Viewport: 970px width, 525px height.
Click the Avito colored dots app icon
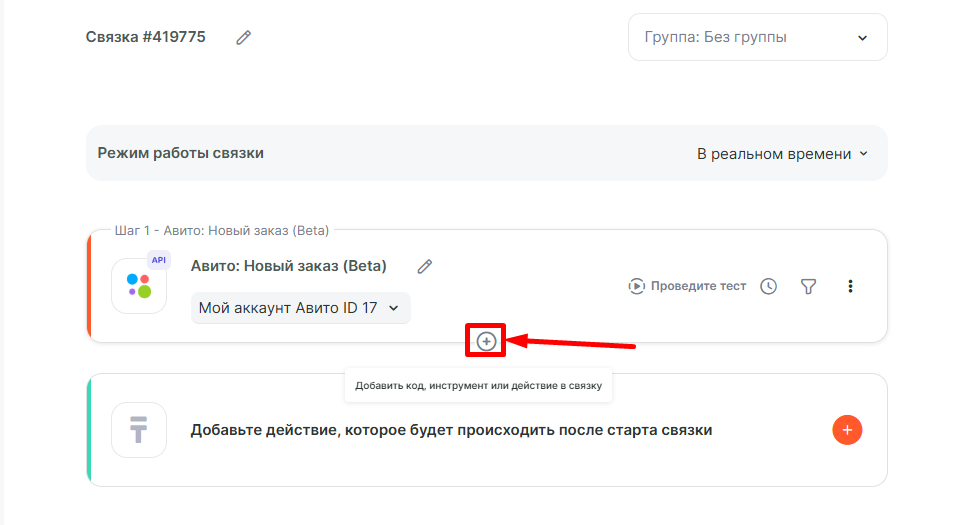coord(139,286)
